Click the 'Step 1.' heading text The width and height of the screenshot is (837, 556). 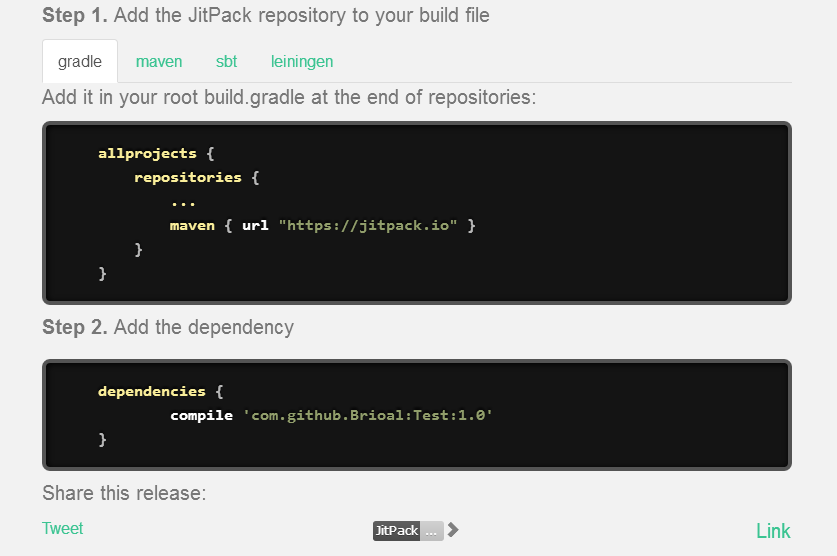75,15
